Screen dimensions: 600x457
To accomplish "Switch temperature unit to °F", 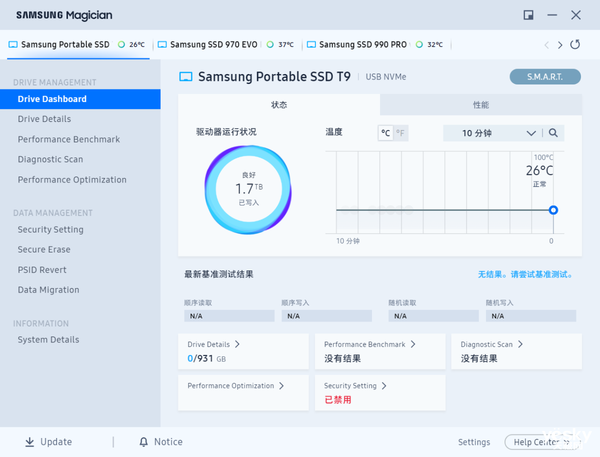I will point(401,133).
